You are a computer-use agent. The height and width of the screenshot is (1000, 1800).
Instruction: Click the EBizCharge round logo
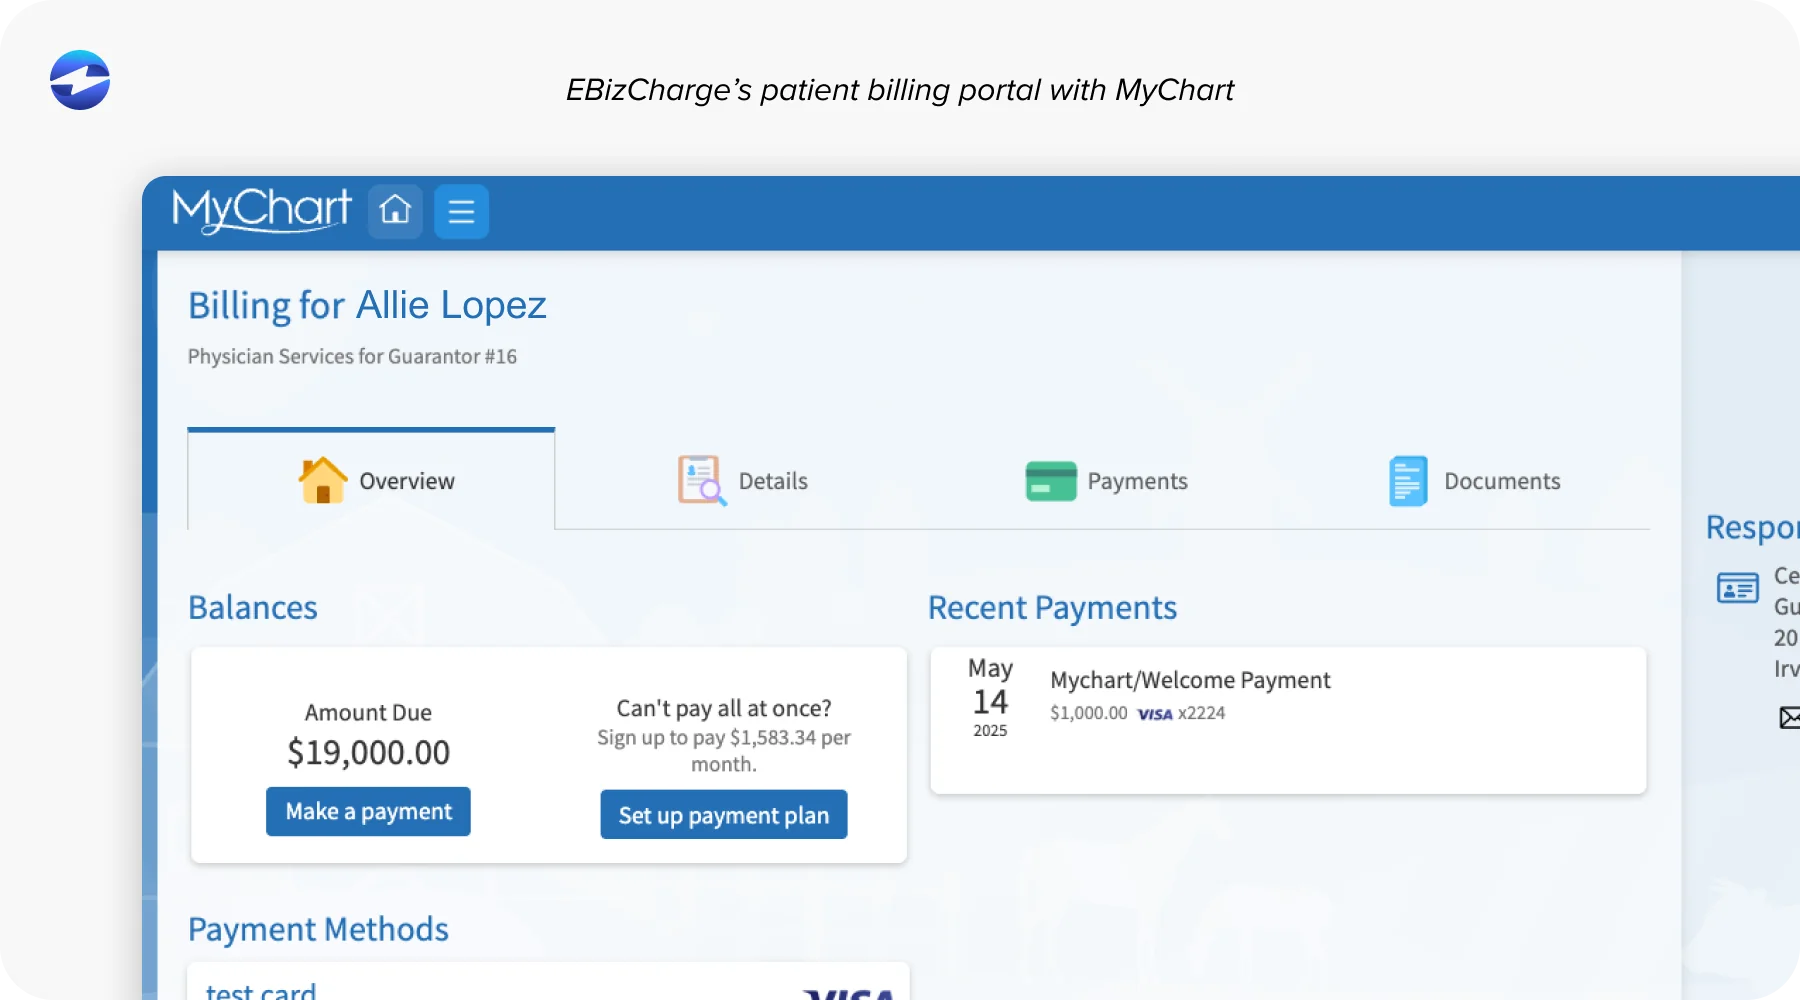(x=80, y=80)
